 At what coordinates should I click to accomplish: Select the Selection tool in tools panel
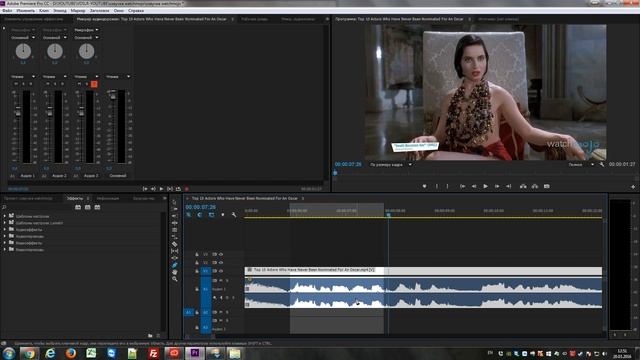[175, 202]
